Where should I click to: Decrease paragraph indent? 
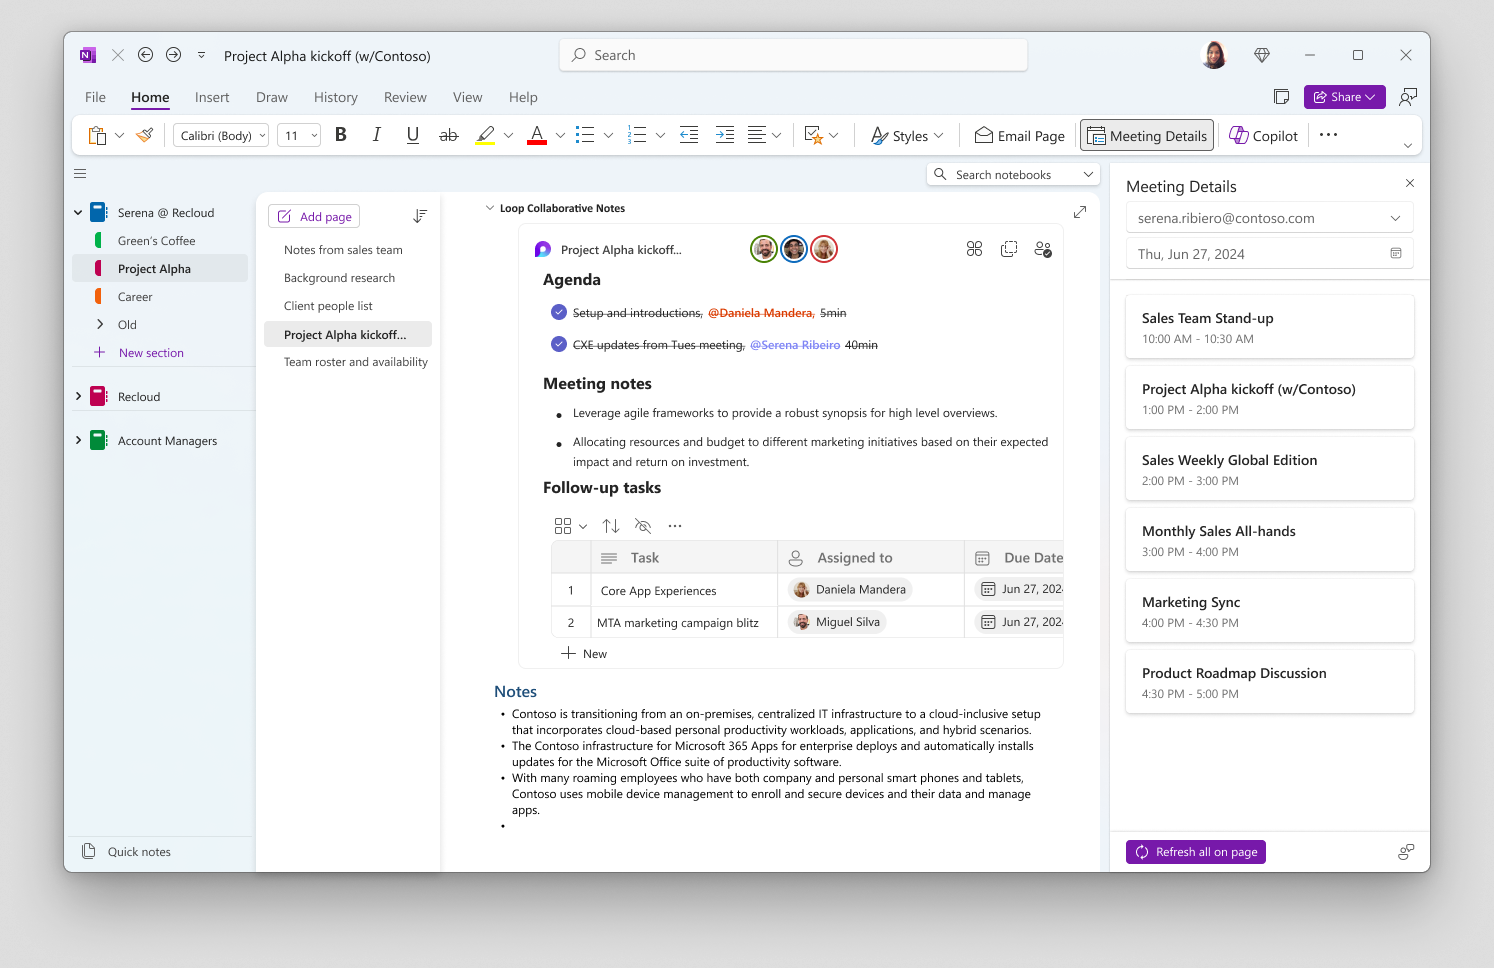tap(689, 135)
